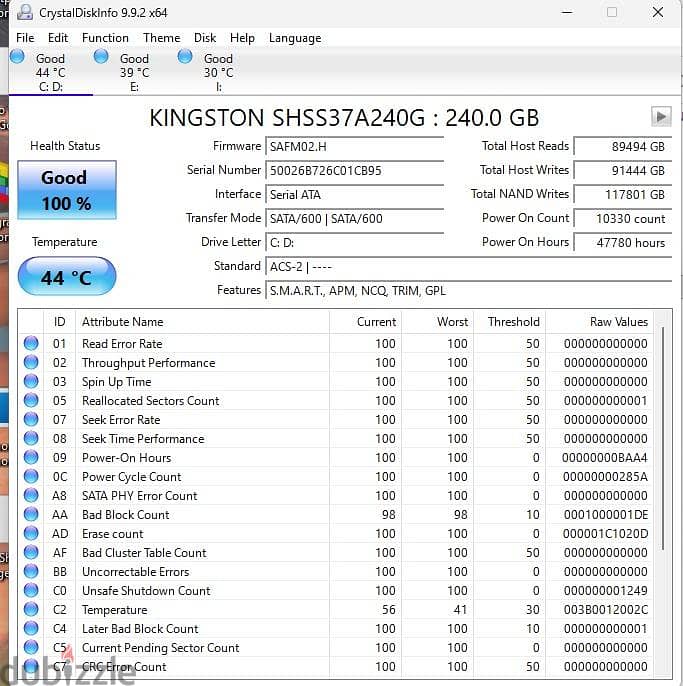Click status orb for Erase count
Viewport: 683px width, 686px height.
point(31,533)
